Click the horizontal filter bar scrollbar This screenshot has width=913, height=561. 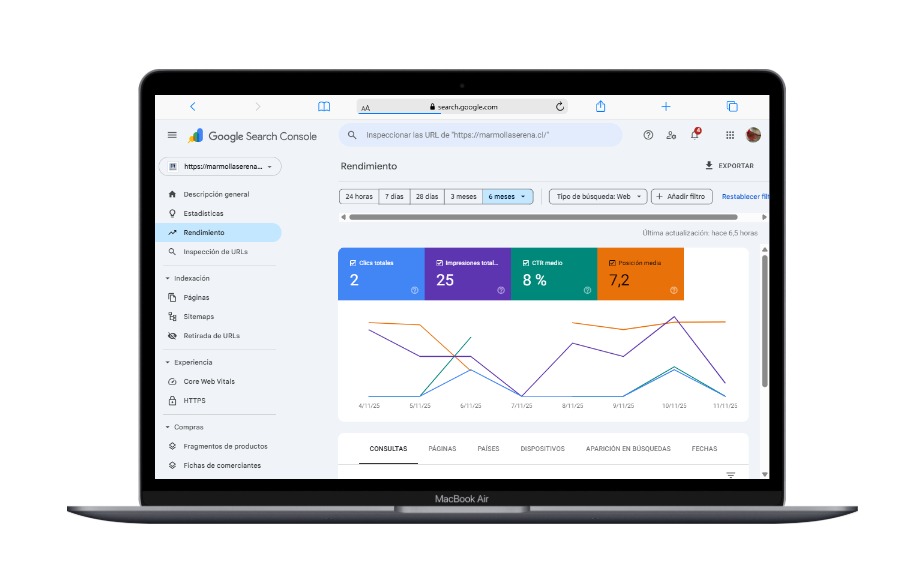tap(542, 216)
